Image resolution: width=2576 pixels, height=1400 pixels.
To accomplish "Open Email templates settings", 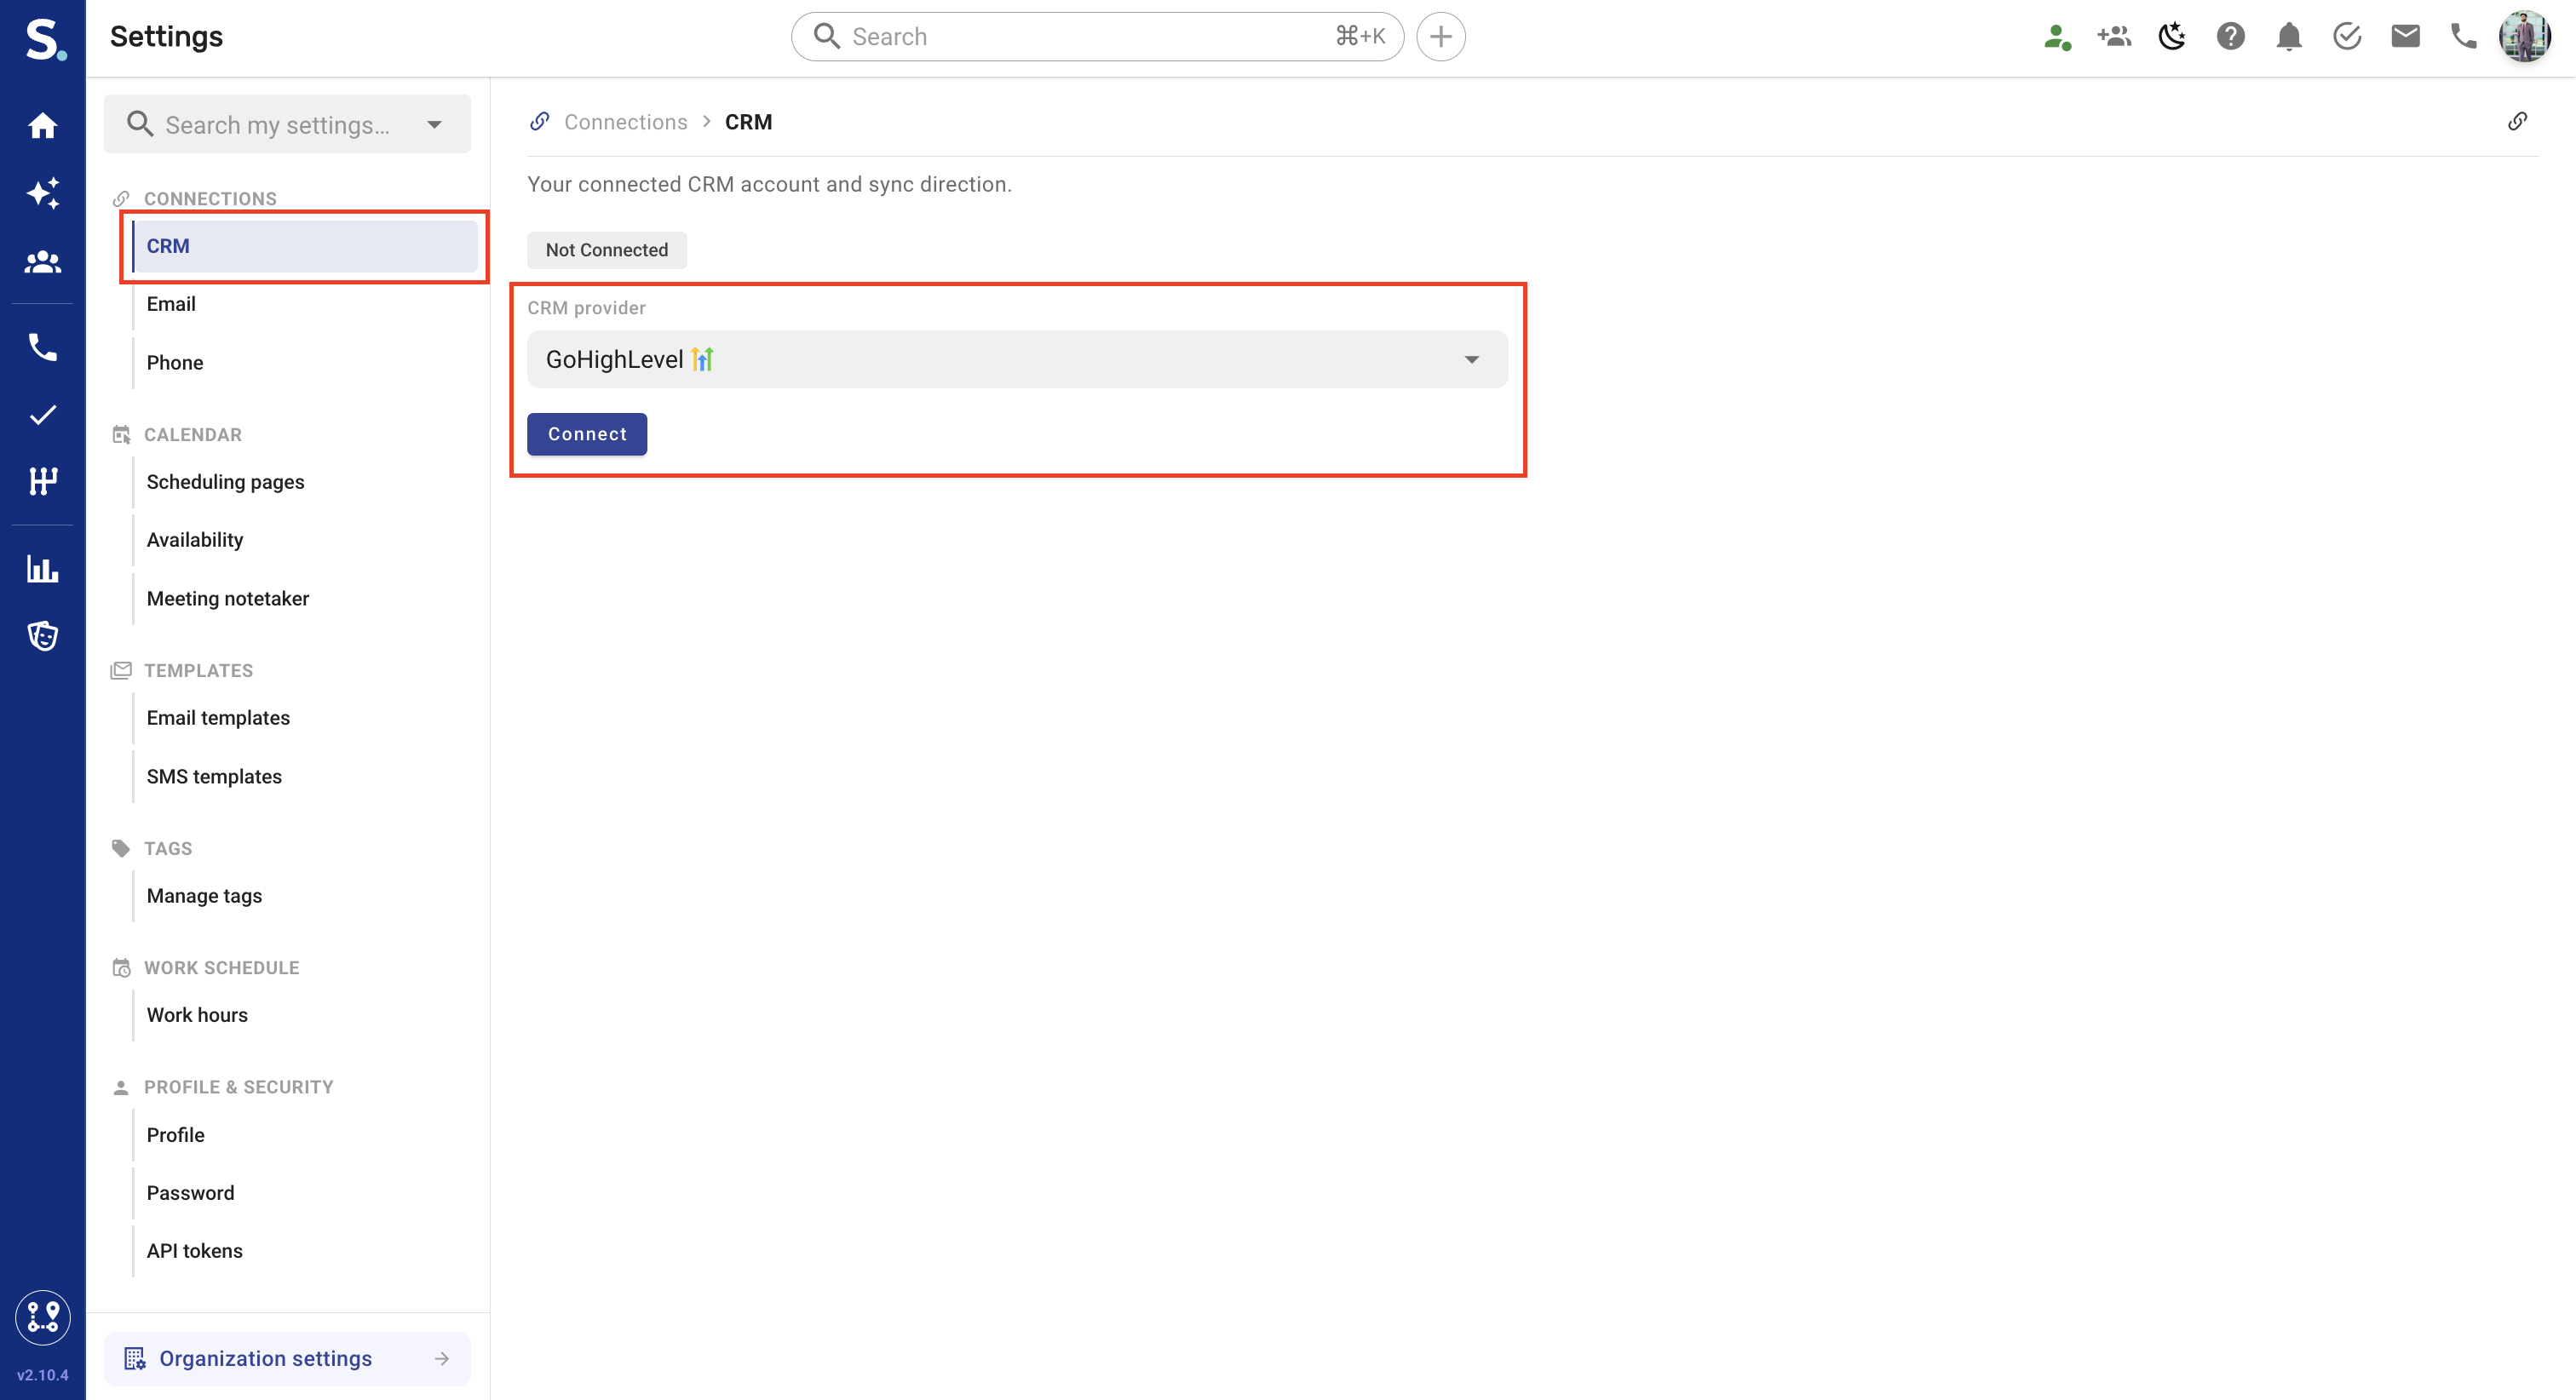I will click(x=305, y=718).
